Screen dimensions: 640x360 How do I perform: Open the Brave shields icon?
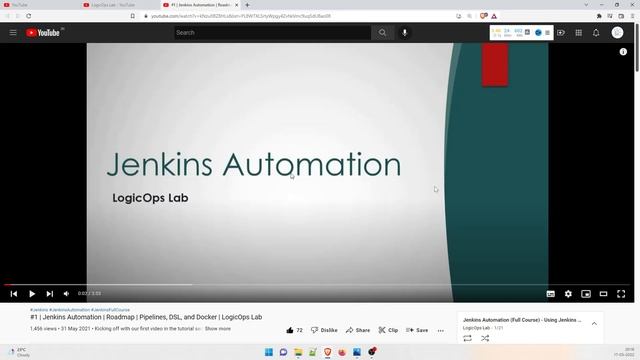[x=484, y=16]
